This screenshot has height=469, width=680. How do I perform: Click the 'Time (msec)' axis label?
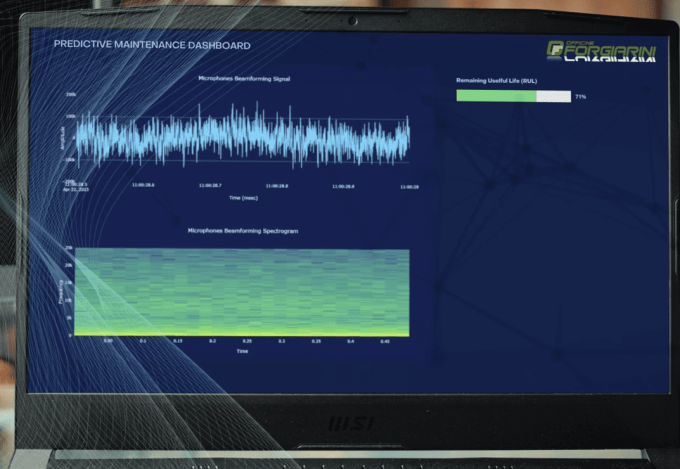pos(243,198)
